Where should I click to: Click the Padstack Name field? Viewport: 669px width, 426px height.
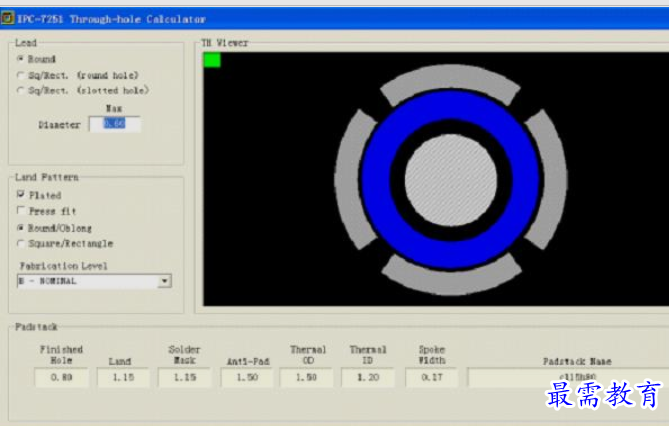point(568,377)
